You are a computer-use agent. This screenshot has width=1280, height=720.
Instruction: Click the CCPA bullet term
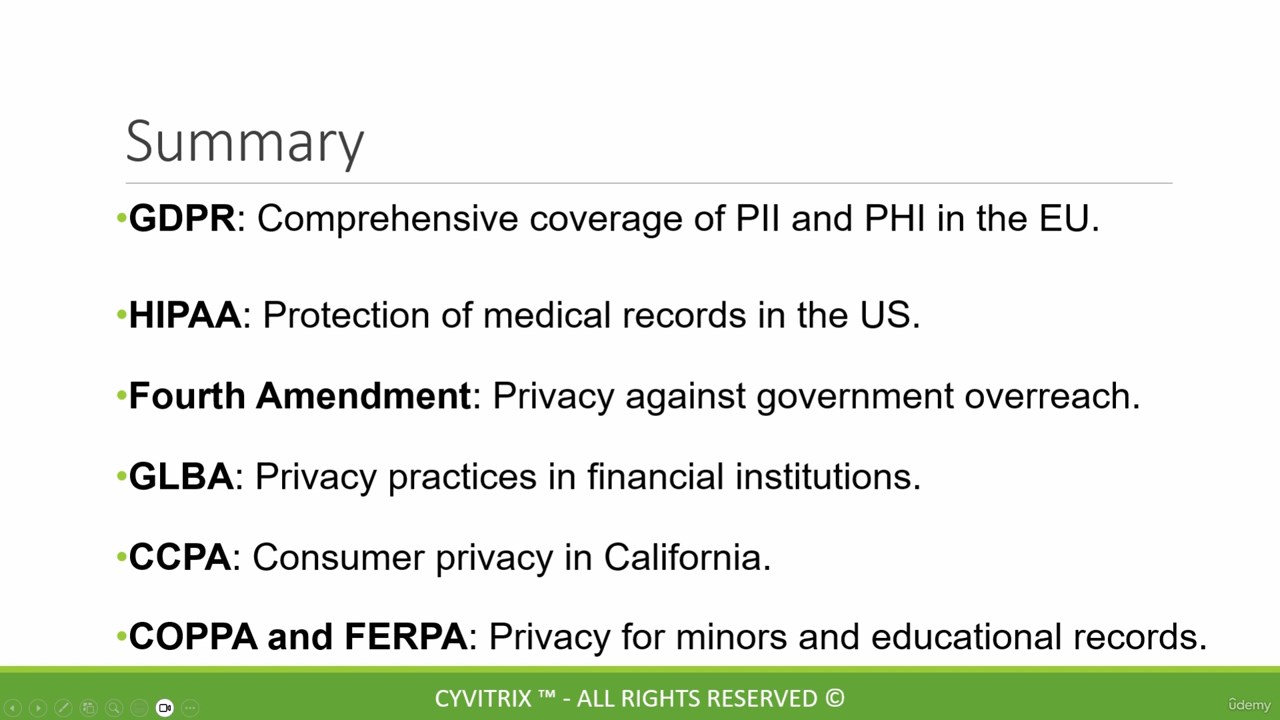180,557
